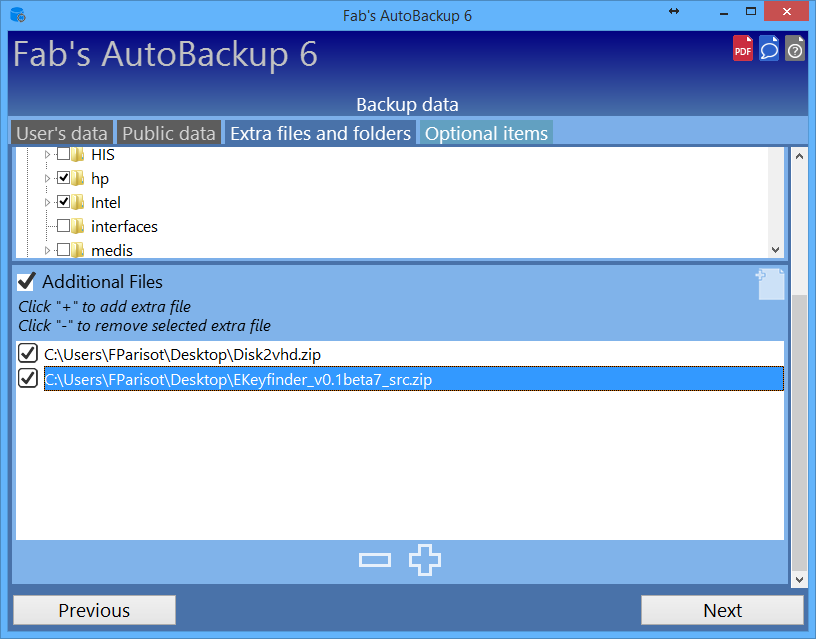
Task: Uncheck the Intel folder checkbox
Action: 63,201
